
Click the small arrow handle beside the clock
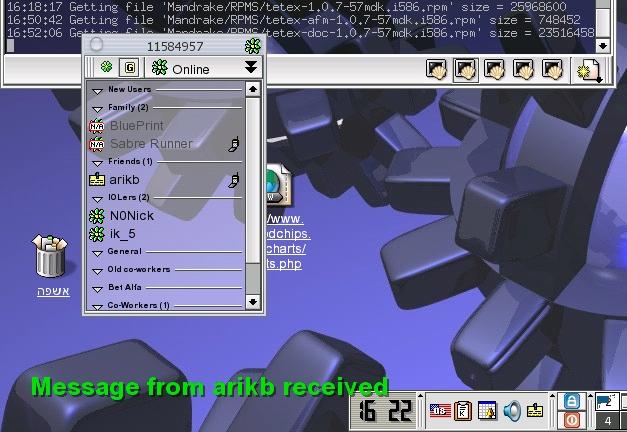(420, 411)
